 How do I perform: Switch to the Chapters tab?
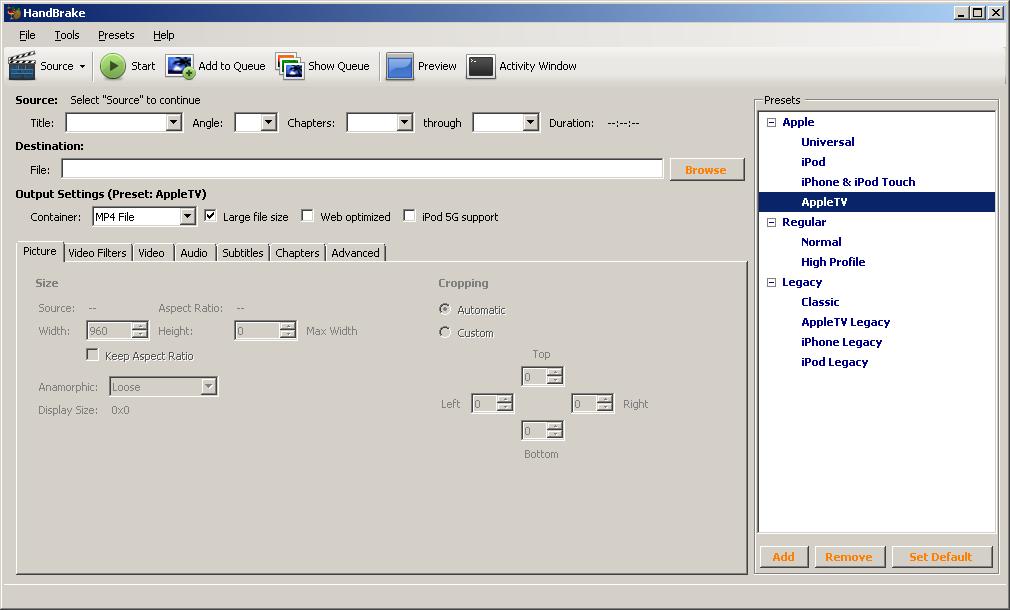pyautogui.click(x=297, y=253)
